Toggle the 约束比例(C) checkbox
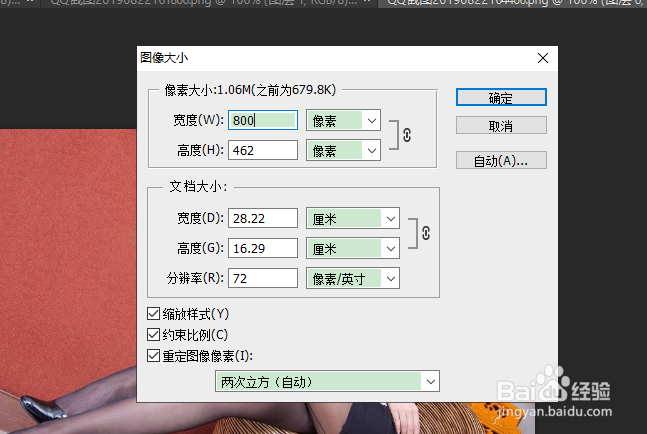 point(153,335)
